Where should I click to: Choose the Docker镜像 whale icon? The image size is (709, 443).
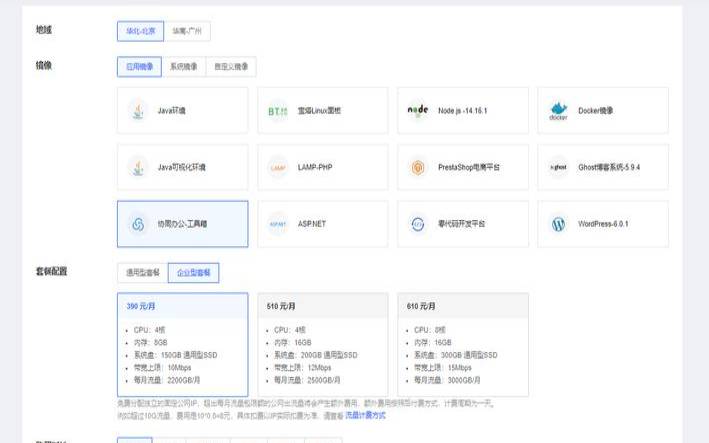(558, 111)
